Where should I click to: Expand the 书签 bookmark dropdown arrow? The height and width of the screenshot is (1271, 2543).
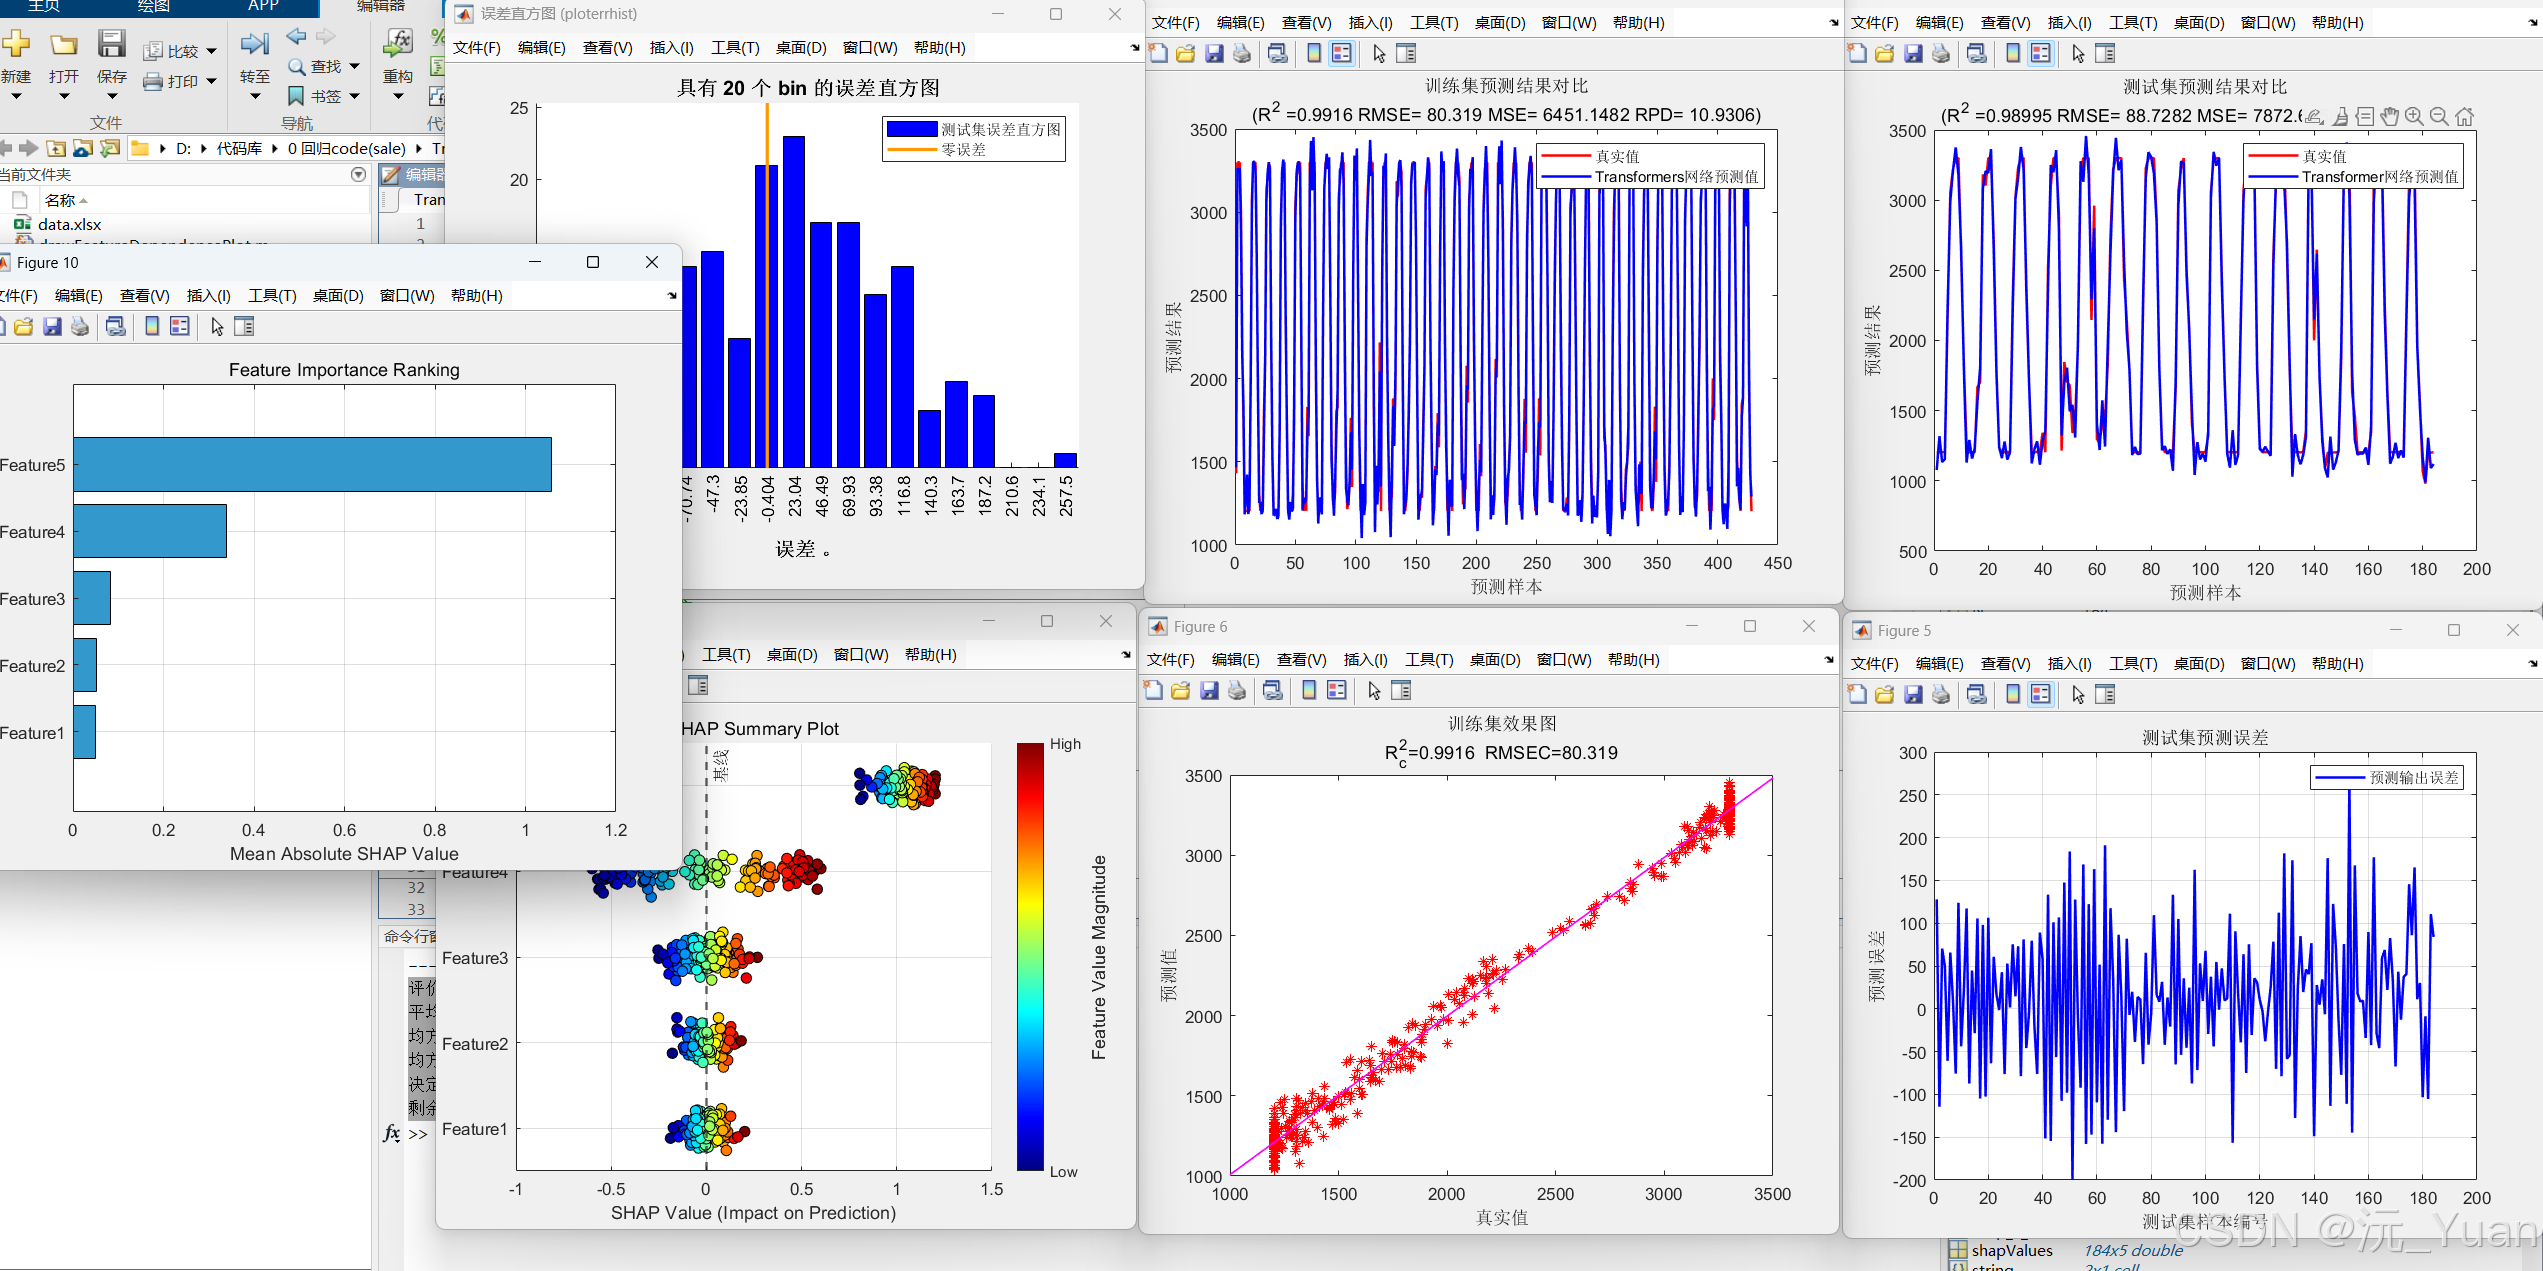pyautogui.click(x=354, y=97)
